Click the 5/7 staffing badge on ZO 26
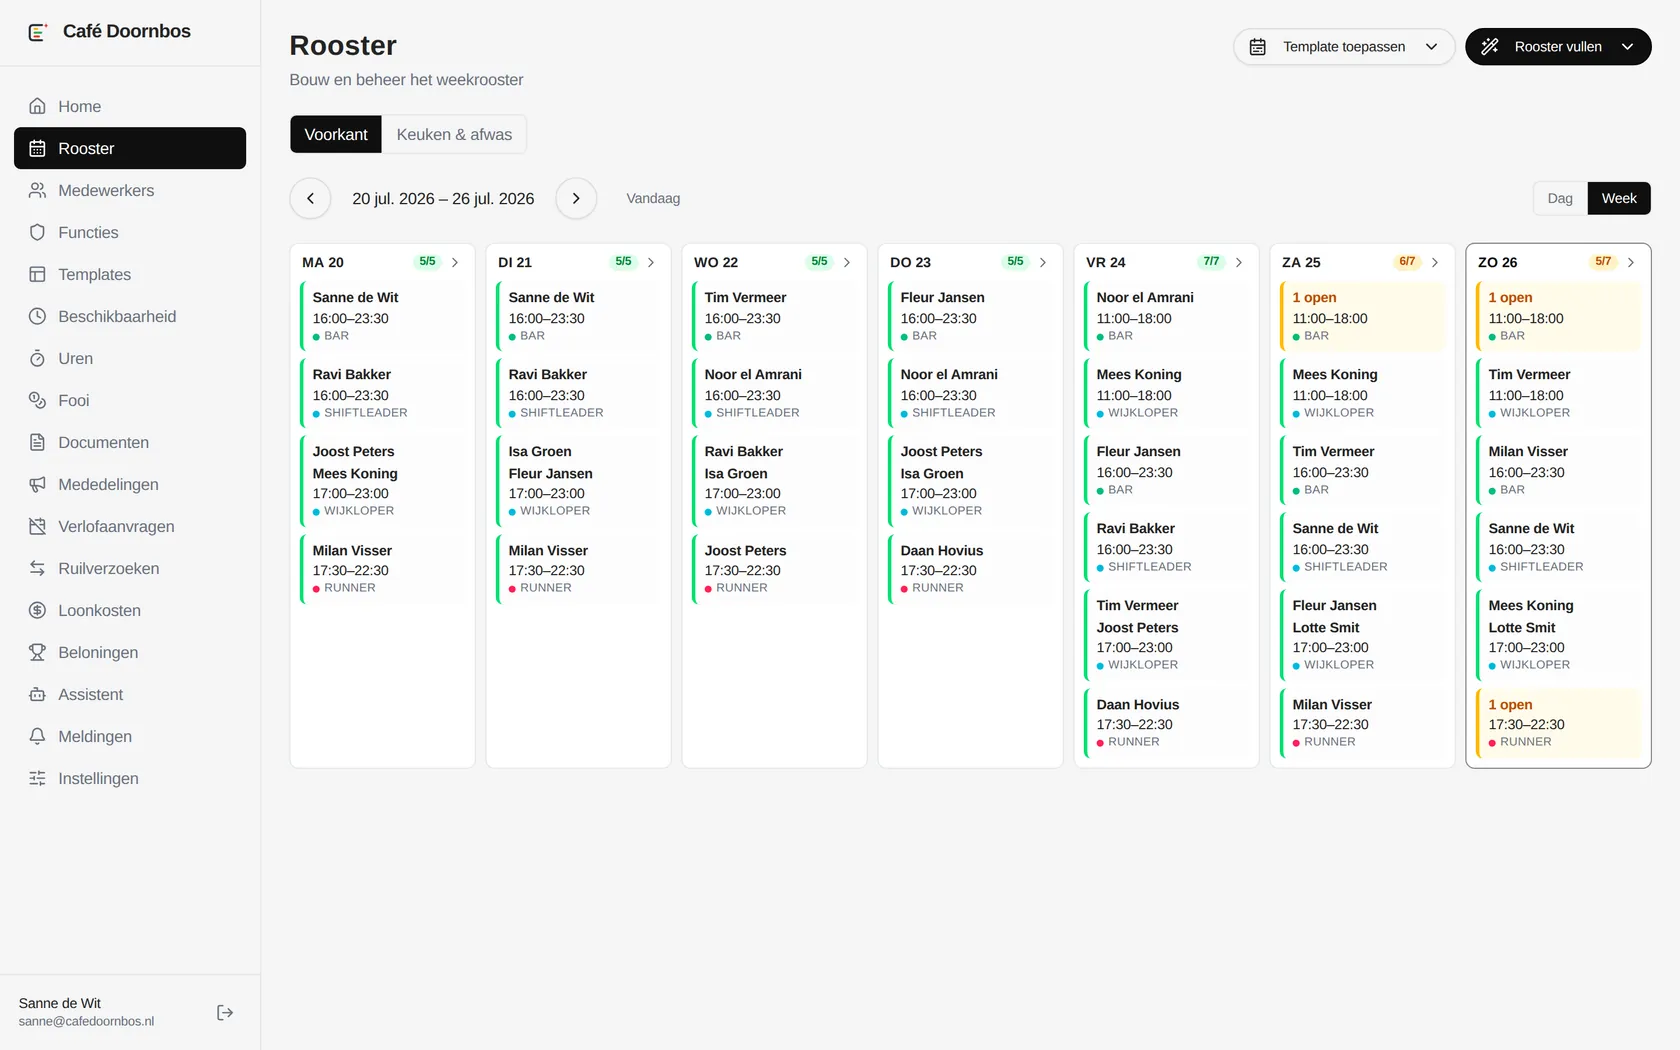 (x=1603, y=262)
